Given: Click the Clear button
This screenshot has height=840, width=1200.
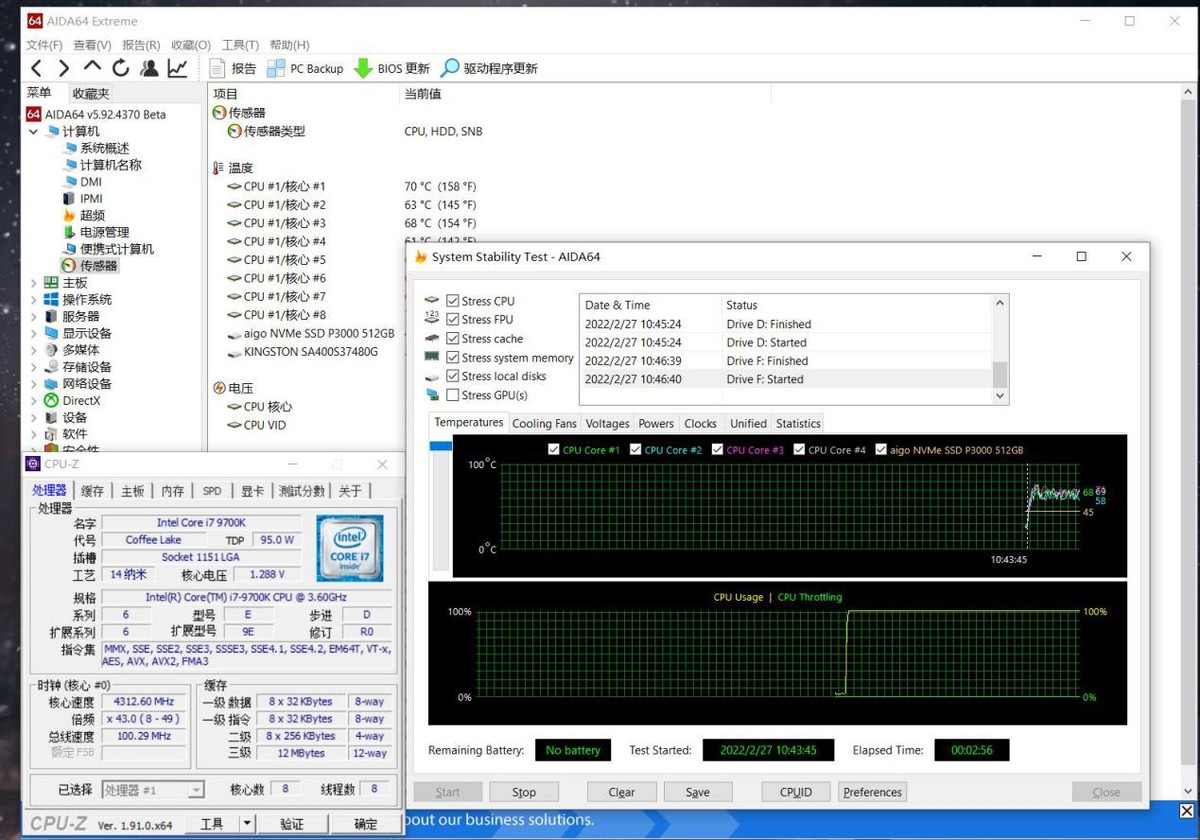Looking at the screenshot, I should pyautogui.click(x=622, y=792).
